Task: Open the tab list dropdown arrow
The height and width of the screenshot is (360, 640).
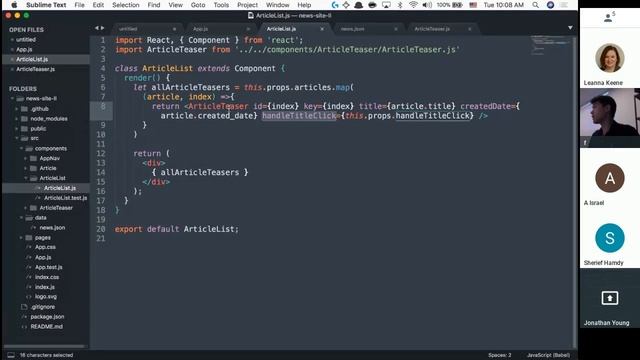Action: click(x=570, y=28)
